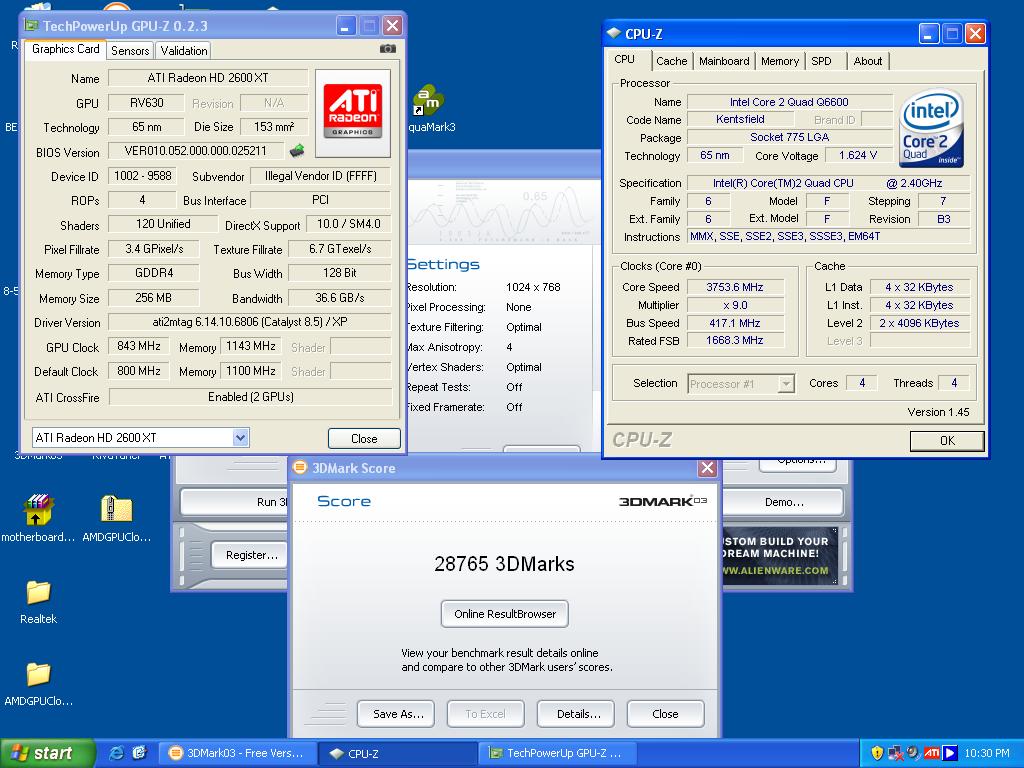Click OK in the CPU-Z window
1024x768 pixels.
pos(947,440)
